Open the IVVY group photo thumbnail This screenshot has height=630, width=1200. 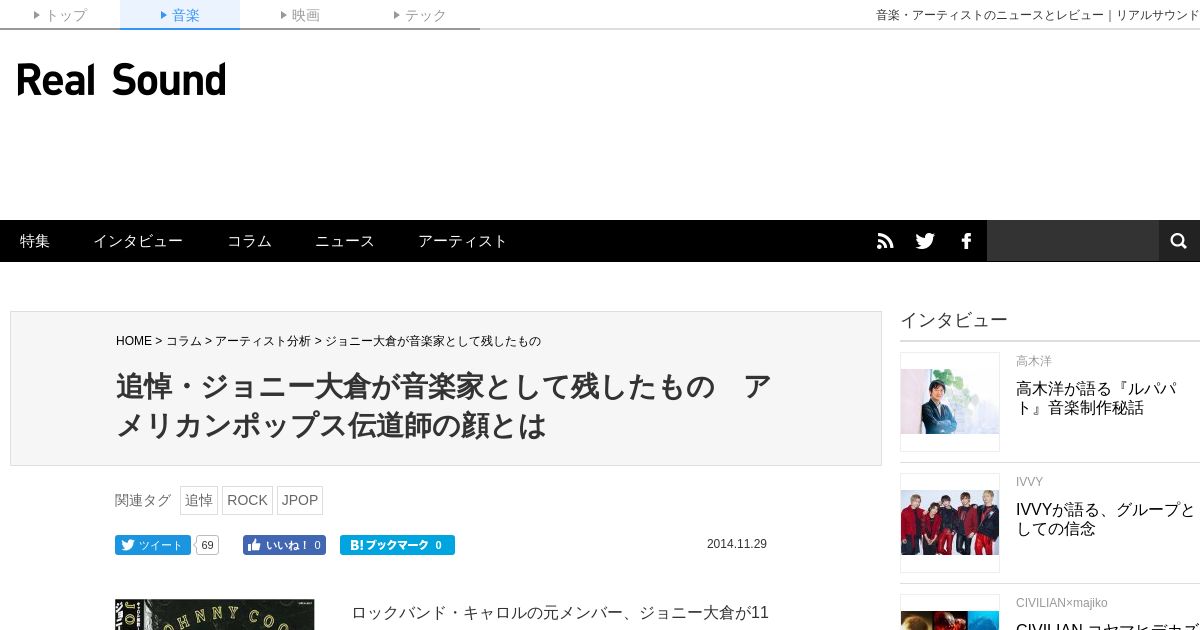tap(950, 522)
